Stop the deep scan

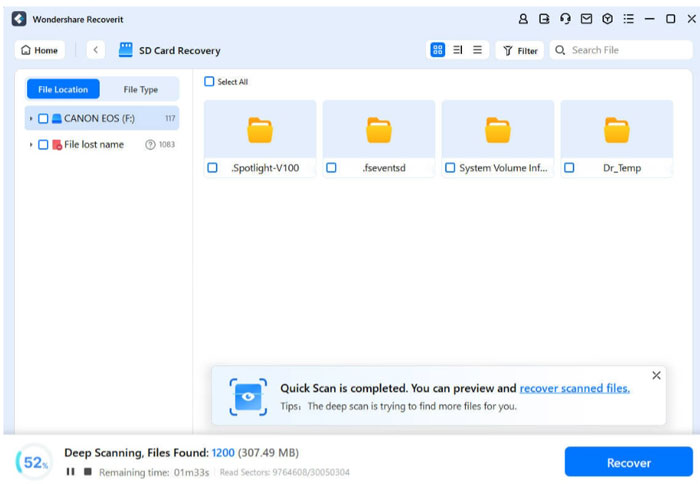(x=88, y=471)
